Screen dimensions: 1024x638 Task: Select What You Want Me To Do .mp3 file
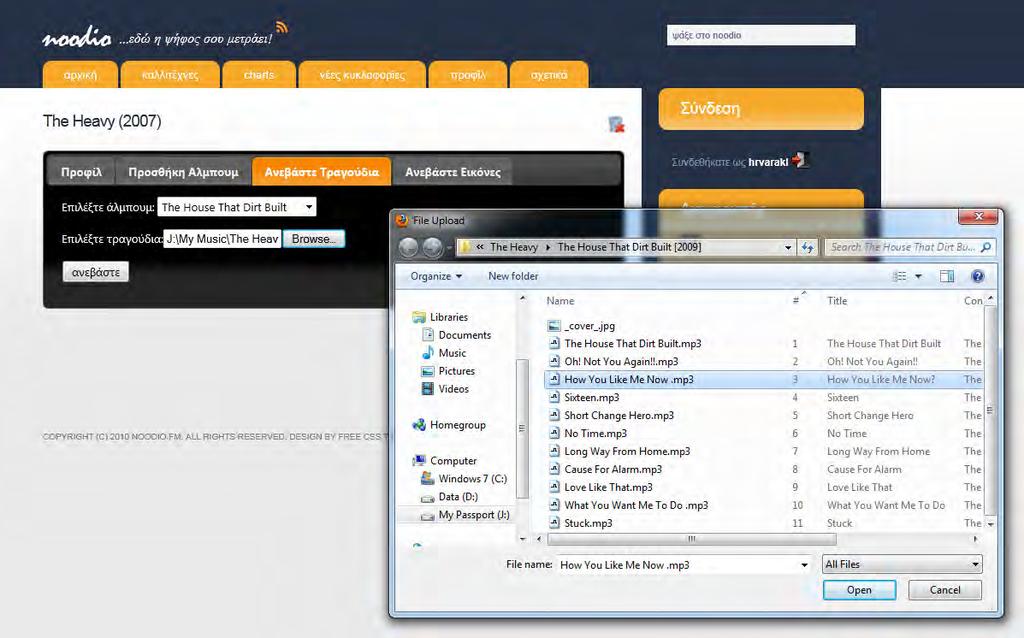[636, 505]
